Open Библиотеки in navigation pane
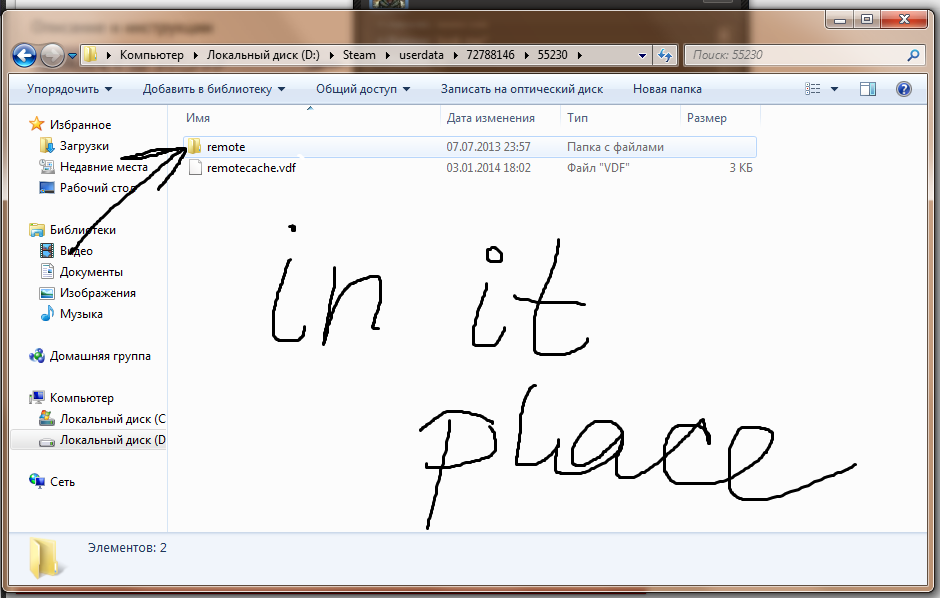This screenshot has width=940, height=598. pos(83,229)
